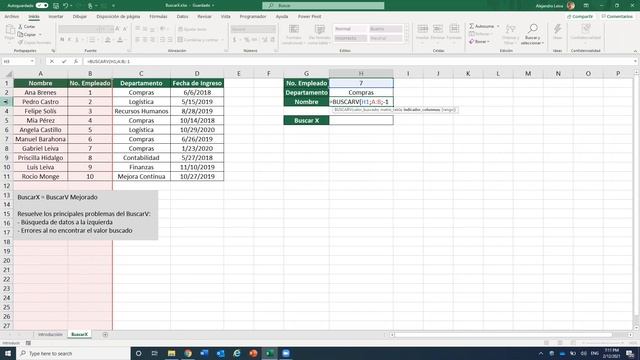Open the Borrar eraser dropdown
The image size is (640, 360).
pos(479,42)
